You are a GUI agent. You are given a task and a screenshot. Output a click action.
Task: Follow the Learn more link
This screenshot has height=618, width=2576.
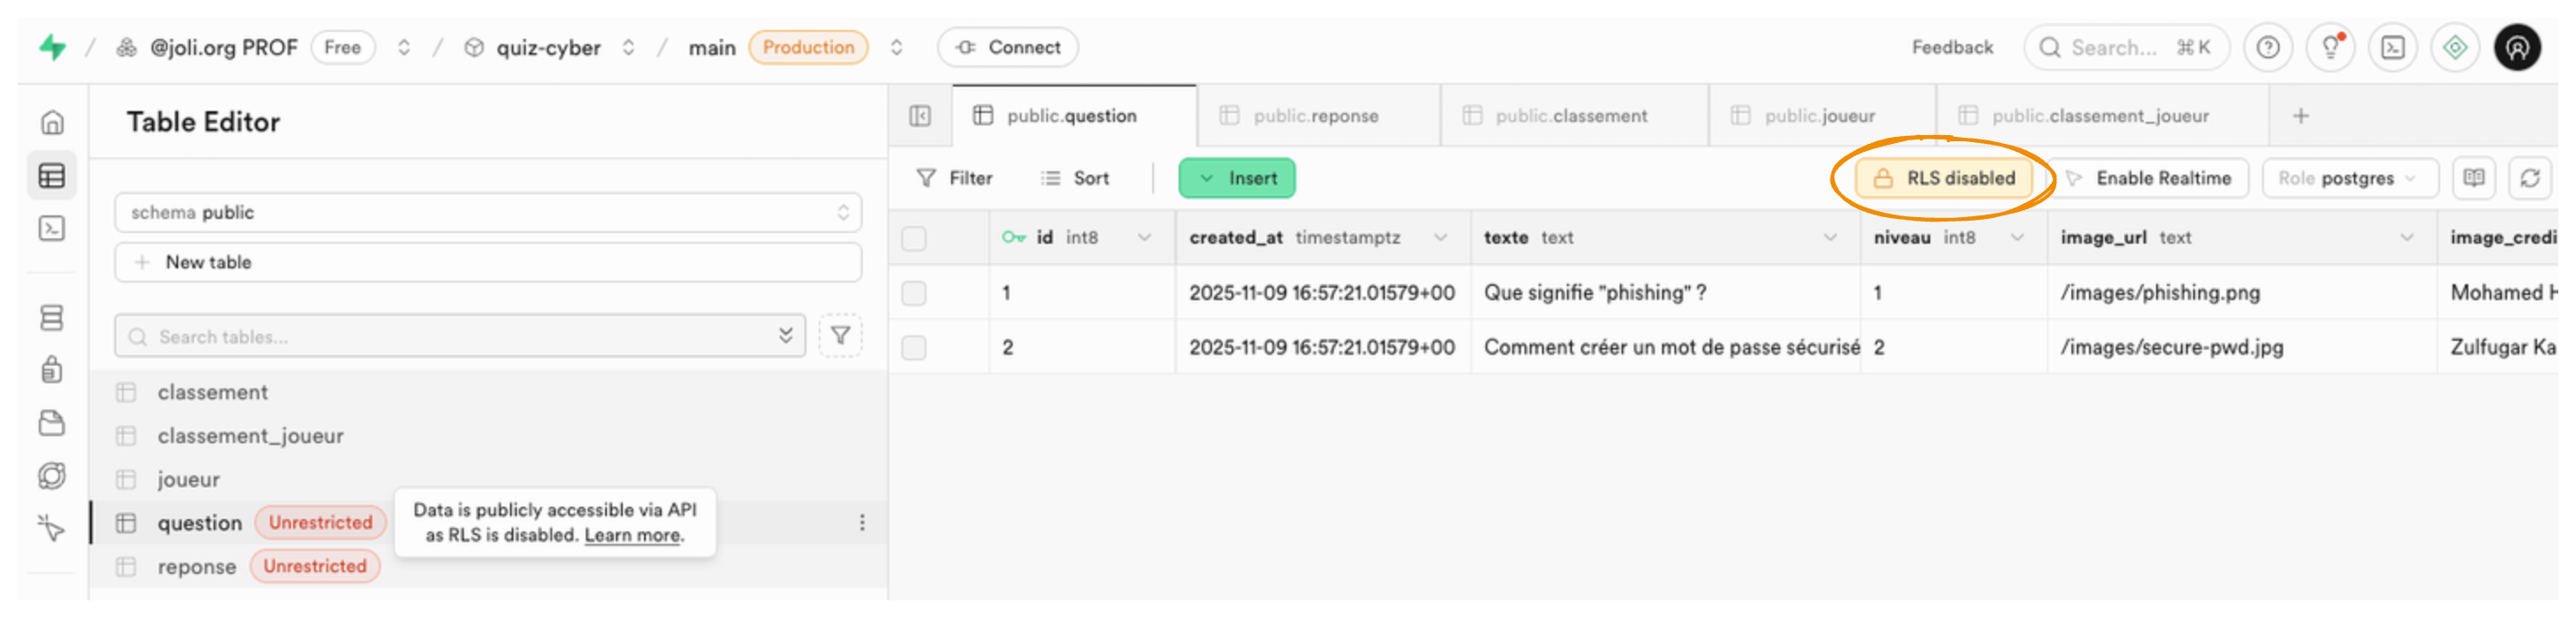coord(632,535)
